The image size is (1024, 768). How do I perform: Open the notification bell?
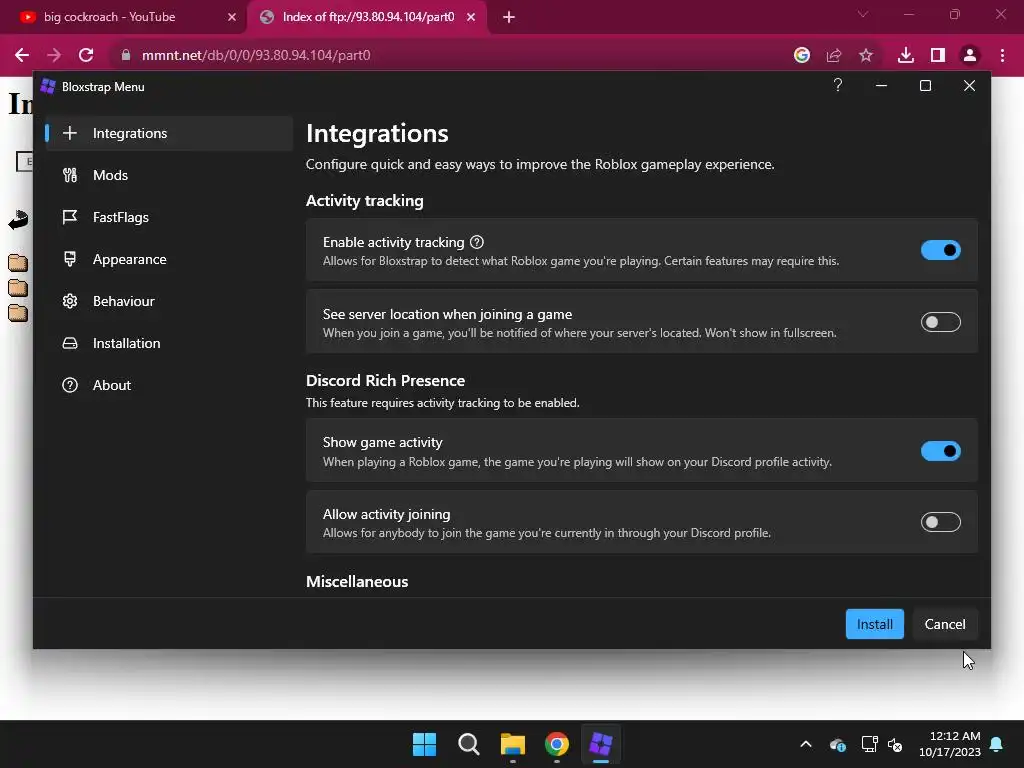(997, 744)
